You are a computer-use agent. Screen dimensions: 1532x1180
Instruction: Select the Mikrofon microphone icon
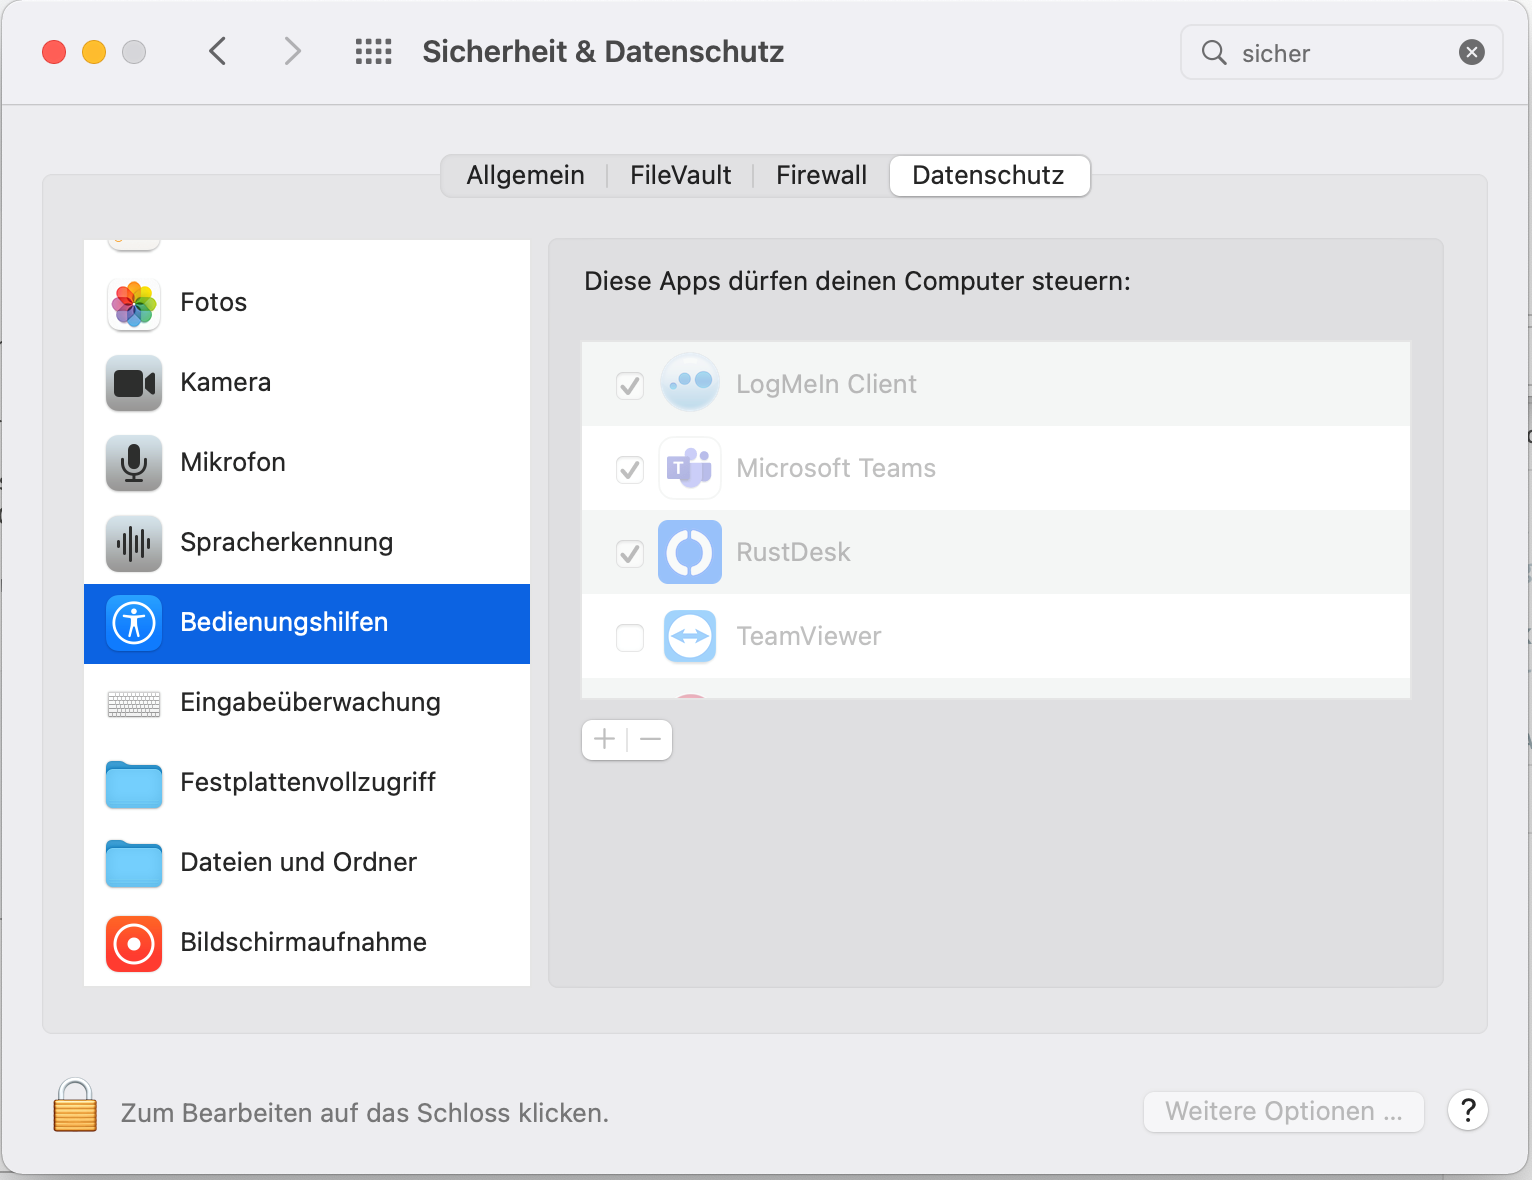pos(134,463)
